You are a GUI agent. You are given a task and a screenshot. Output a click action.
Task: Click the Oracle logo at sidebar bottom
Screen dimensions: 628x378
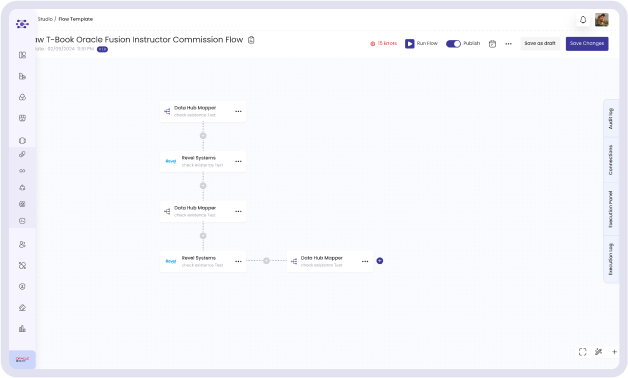pyautogui.click(x=22, y=359)
